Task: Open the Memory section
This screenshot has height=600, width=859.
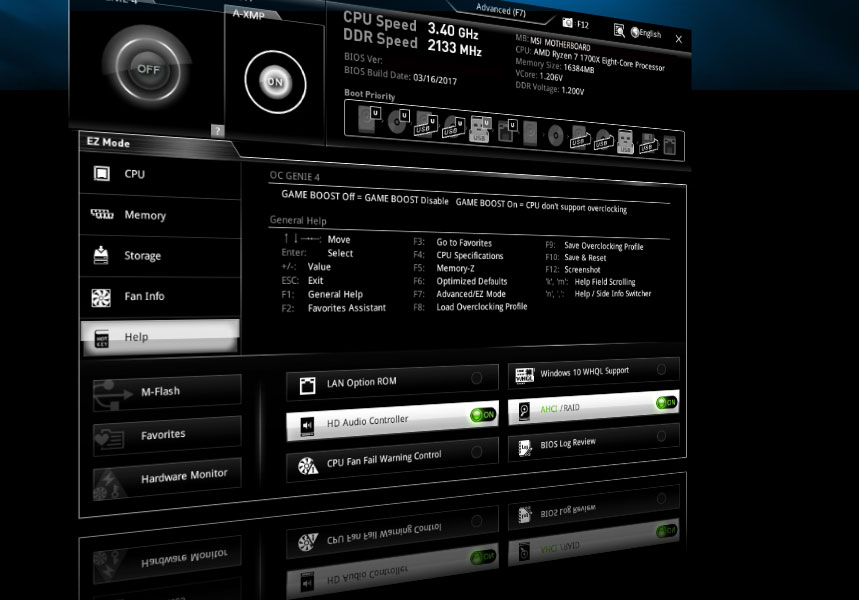Action: 160,215
